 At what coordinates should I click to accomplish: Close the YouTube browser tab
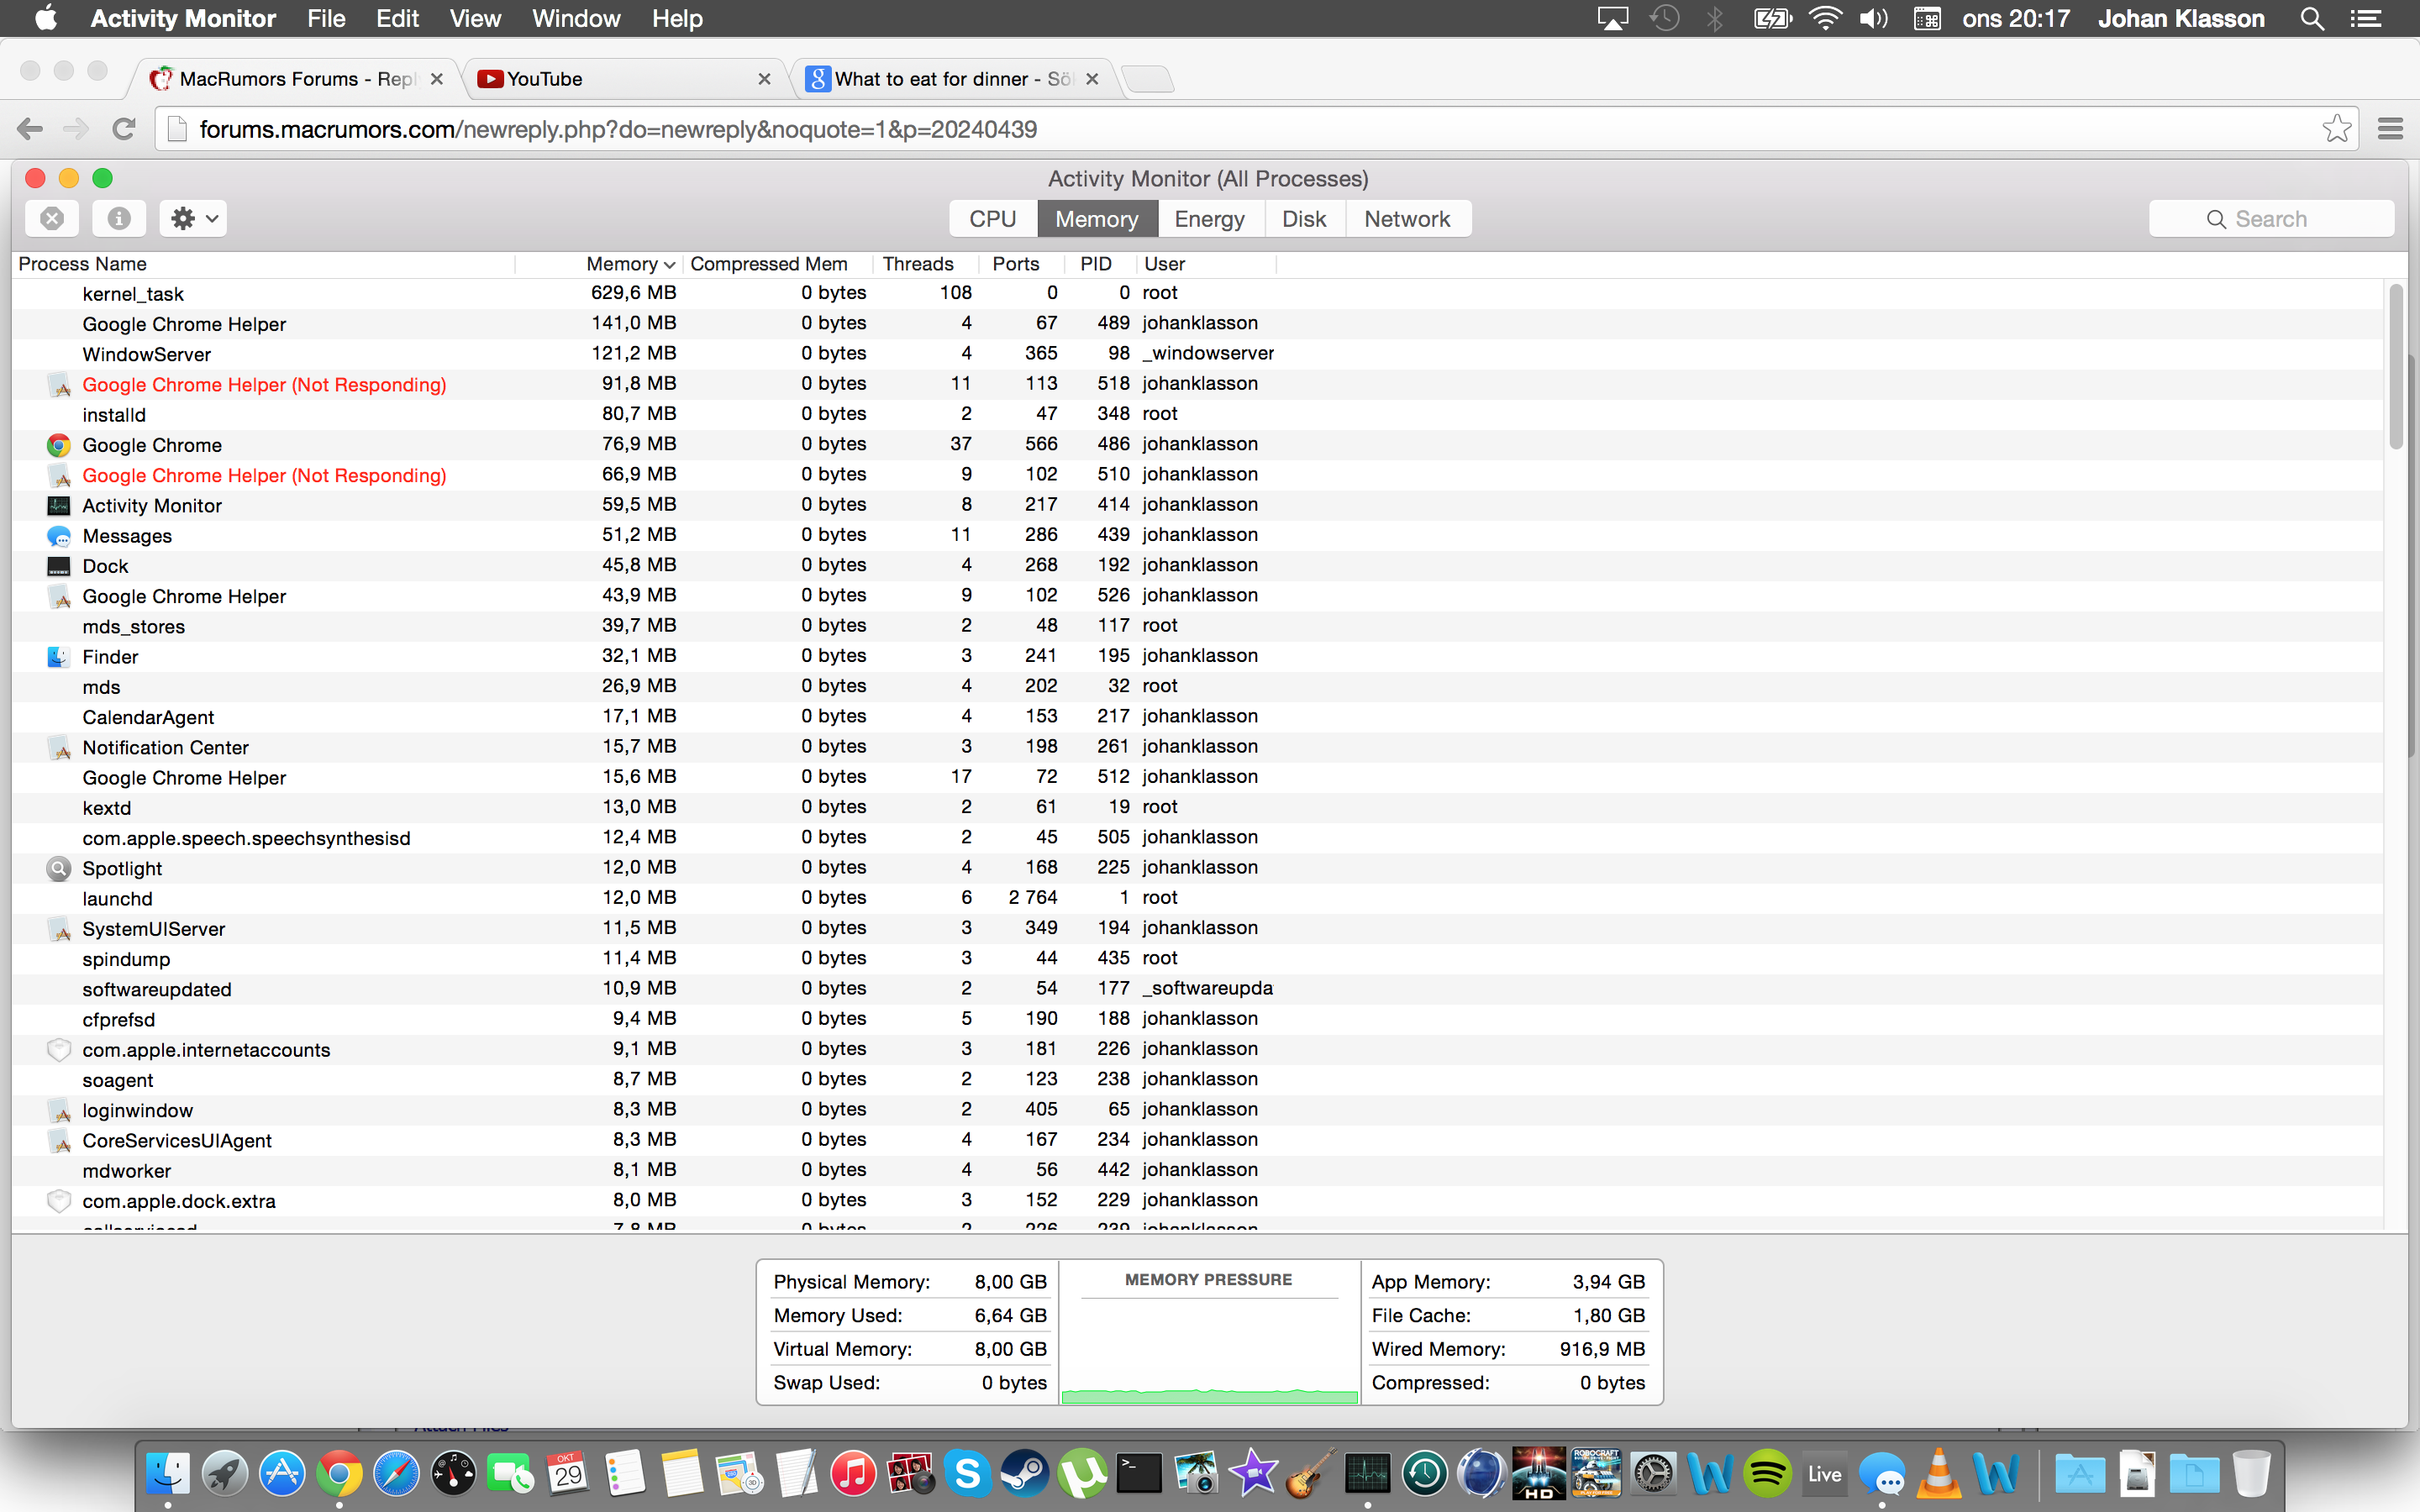tap(764, 79)
